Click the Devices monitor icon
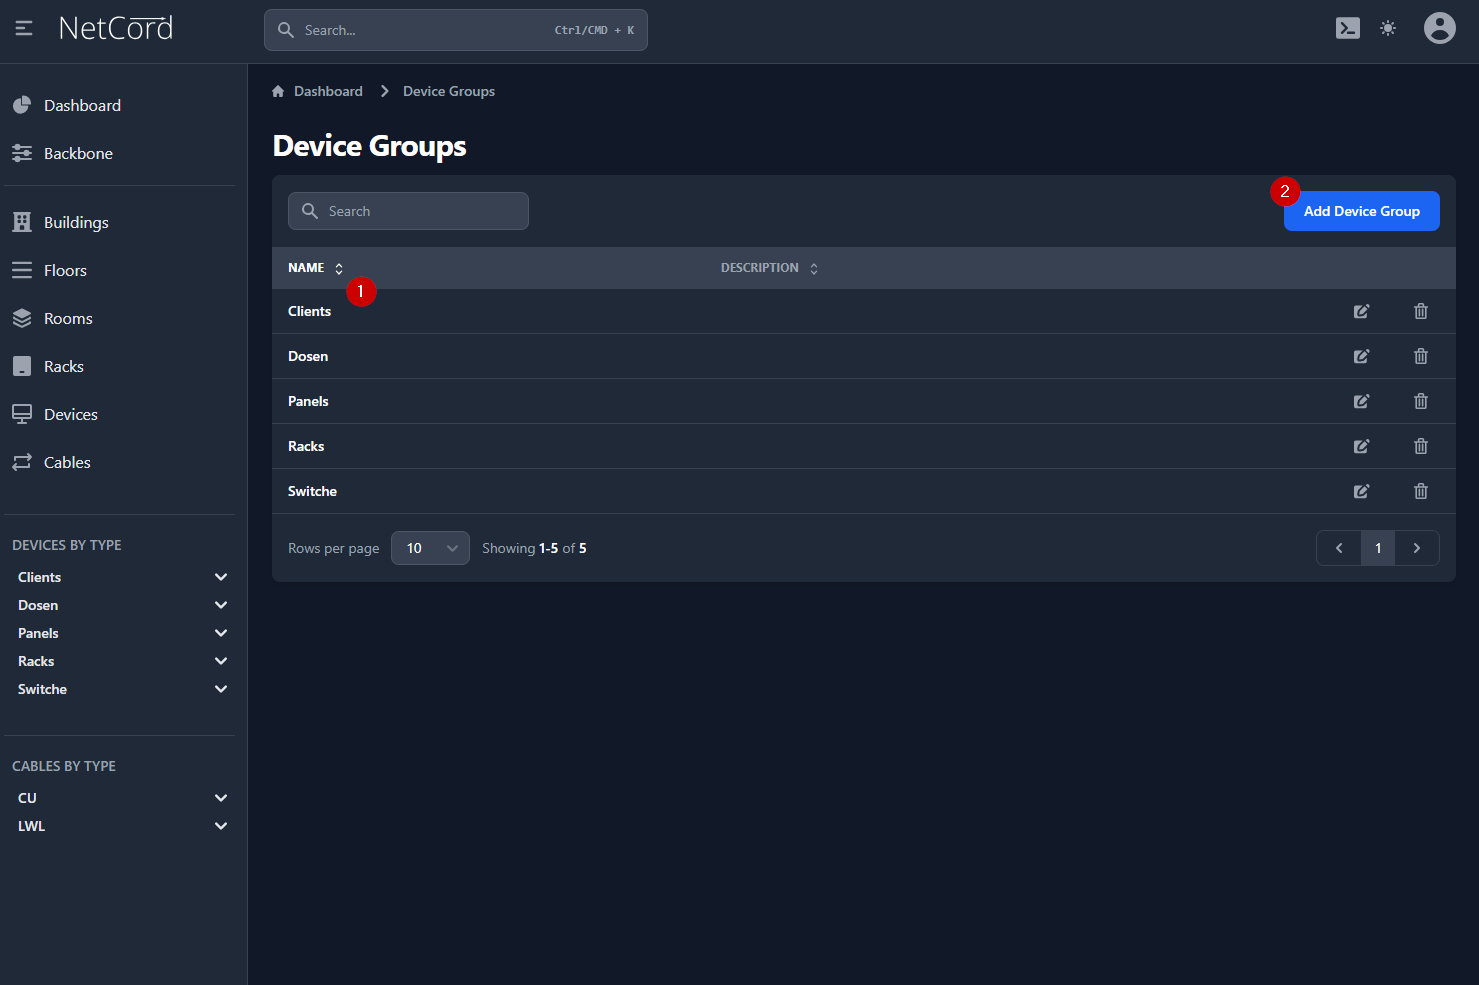The image size is (1479, 985). tap(22, 414)
